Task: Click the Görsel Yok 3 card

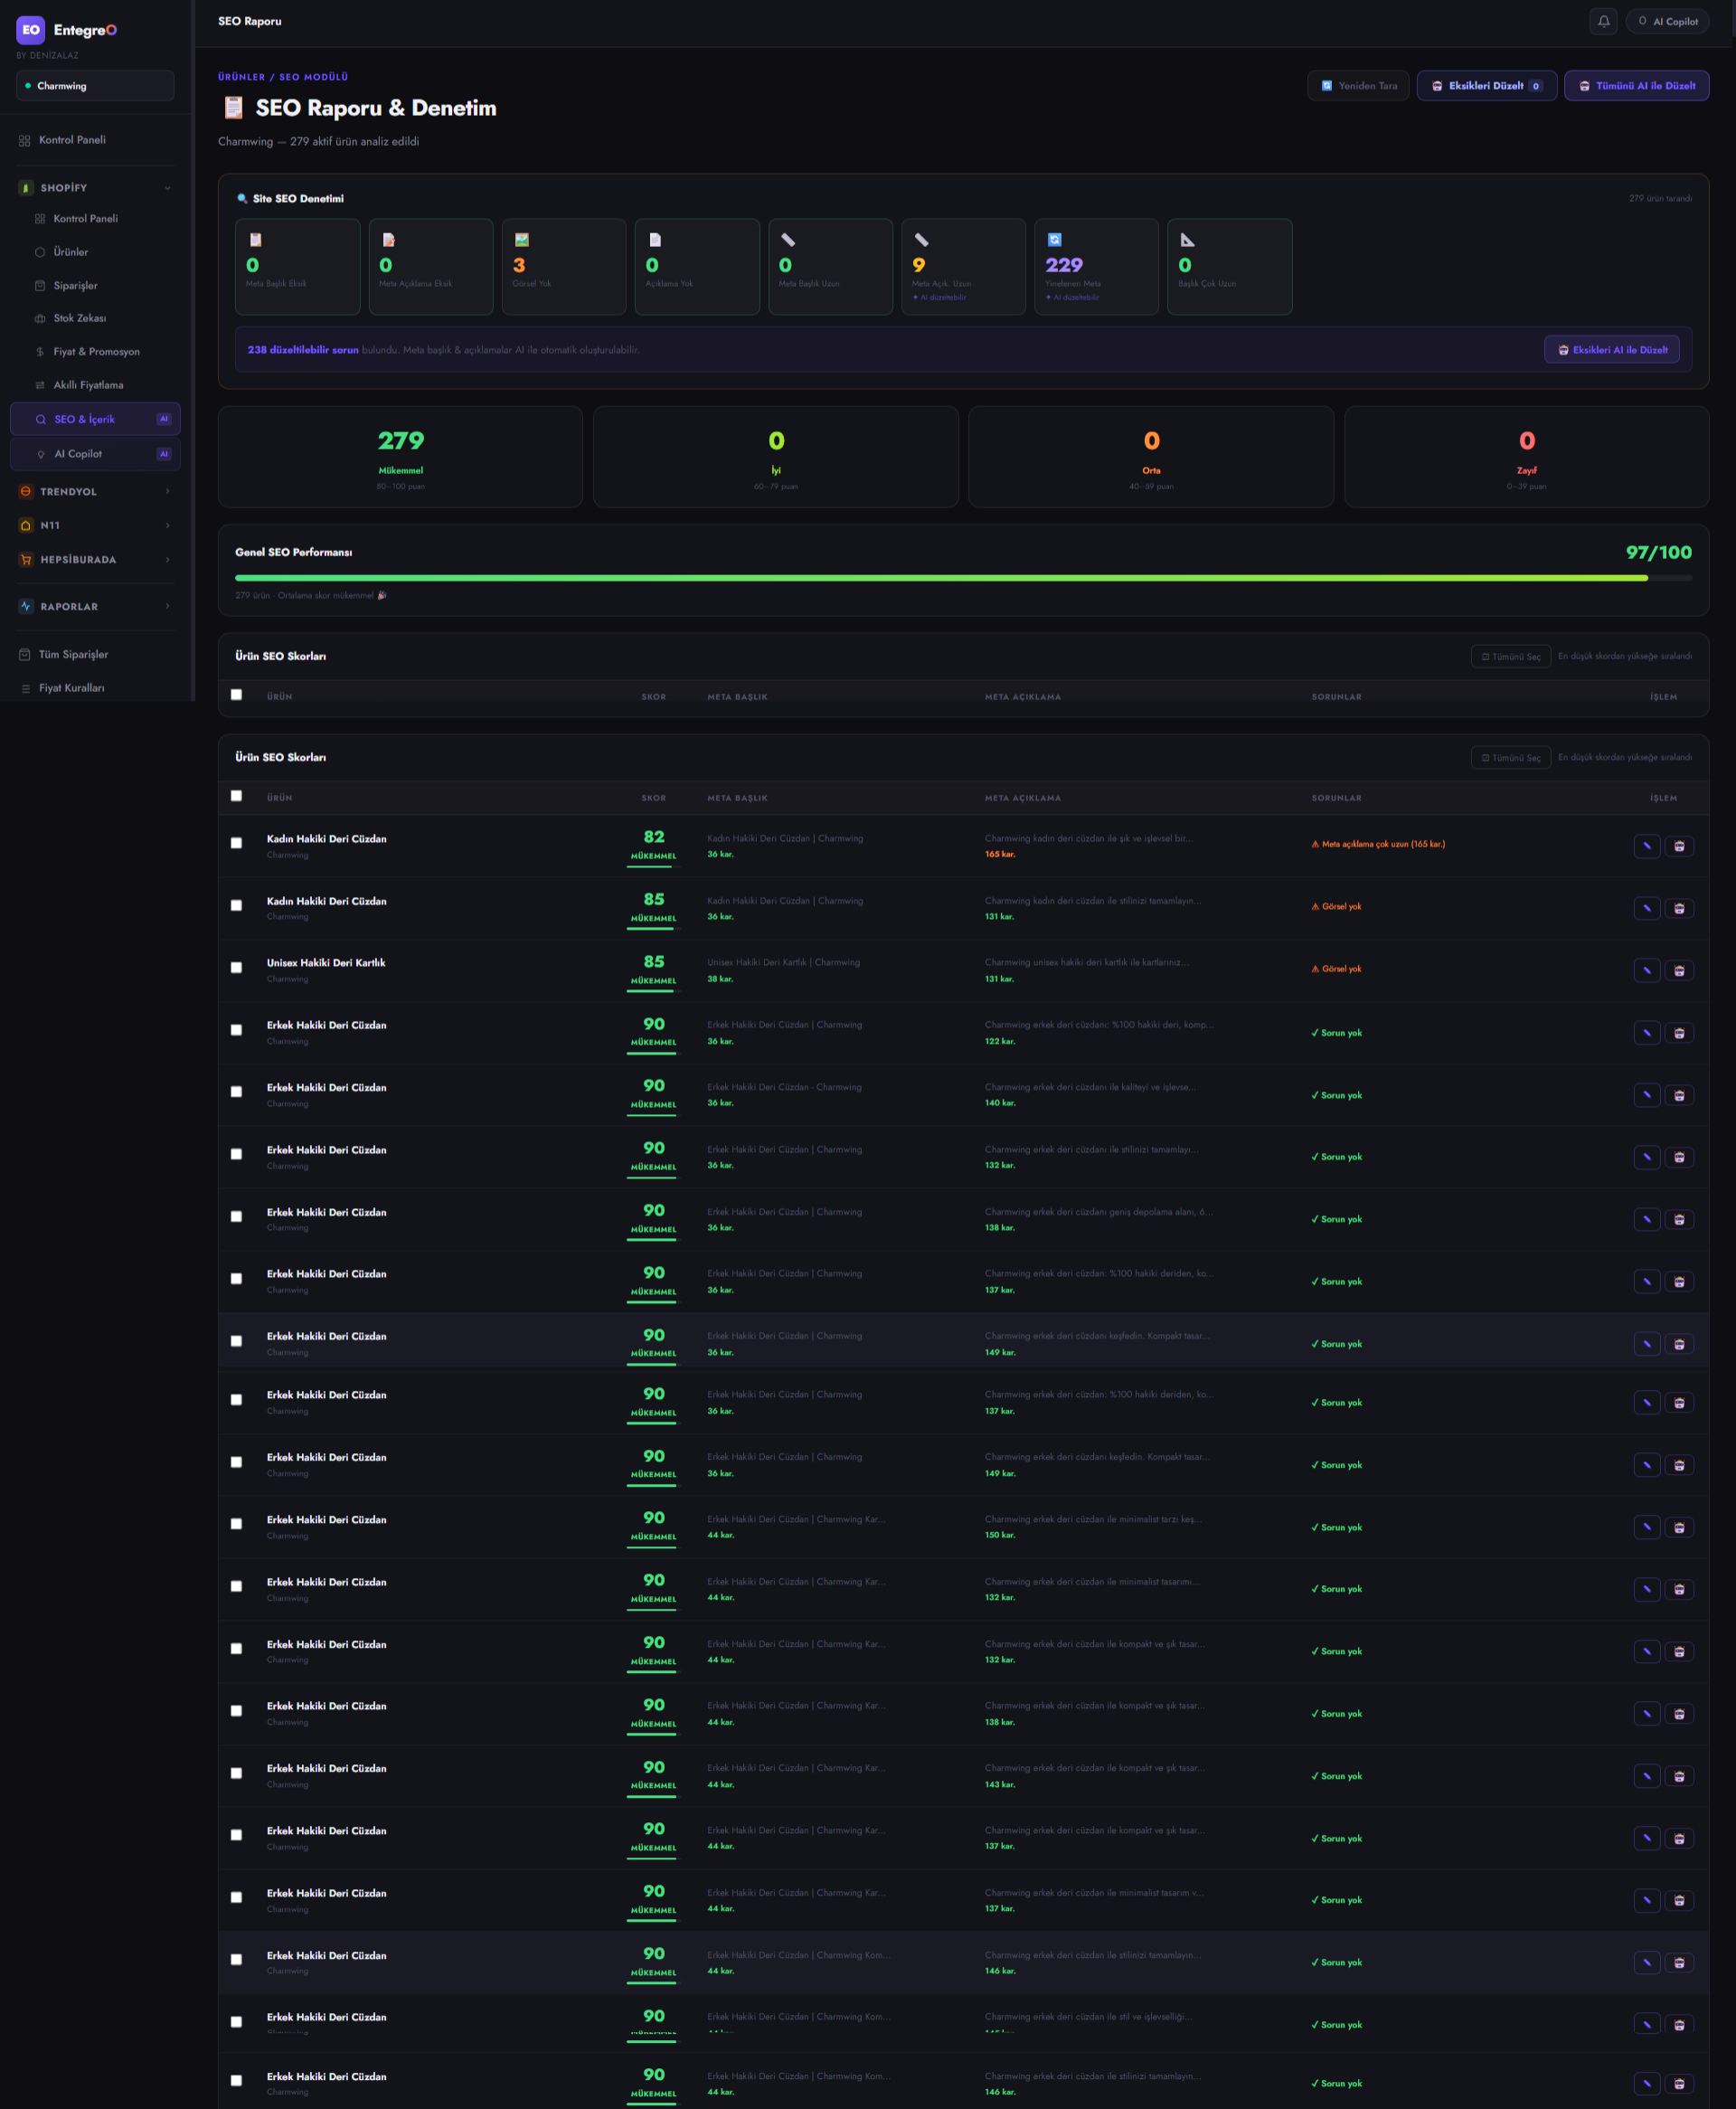Action: click(563, 267)
